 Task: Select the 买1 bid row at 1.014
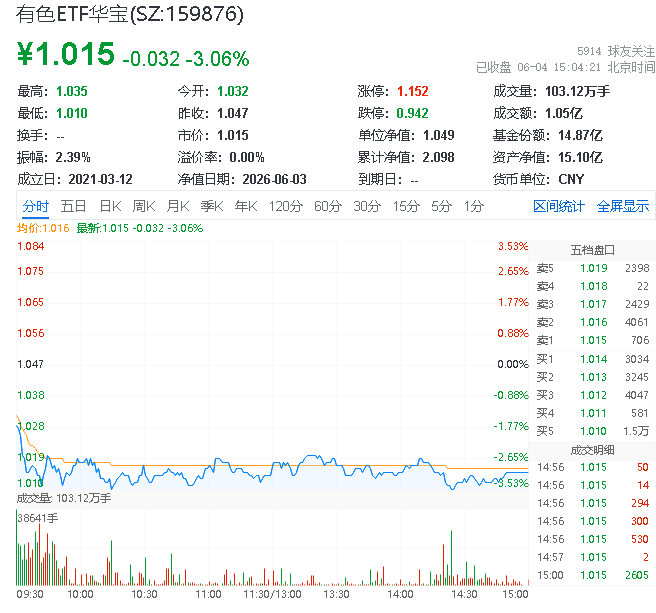(x=593, y=359)
